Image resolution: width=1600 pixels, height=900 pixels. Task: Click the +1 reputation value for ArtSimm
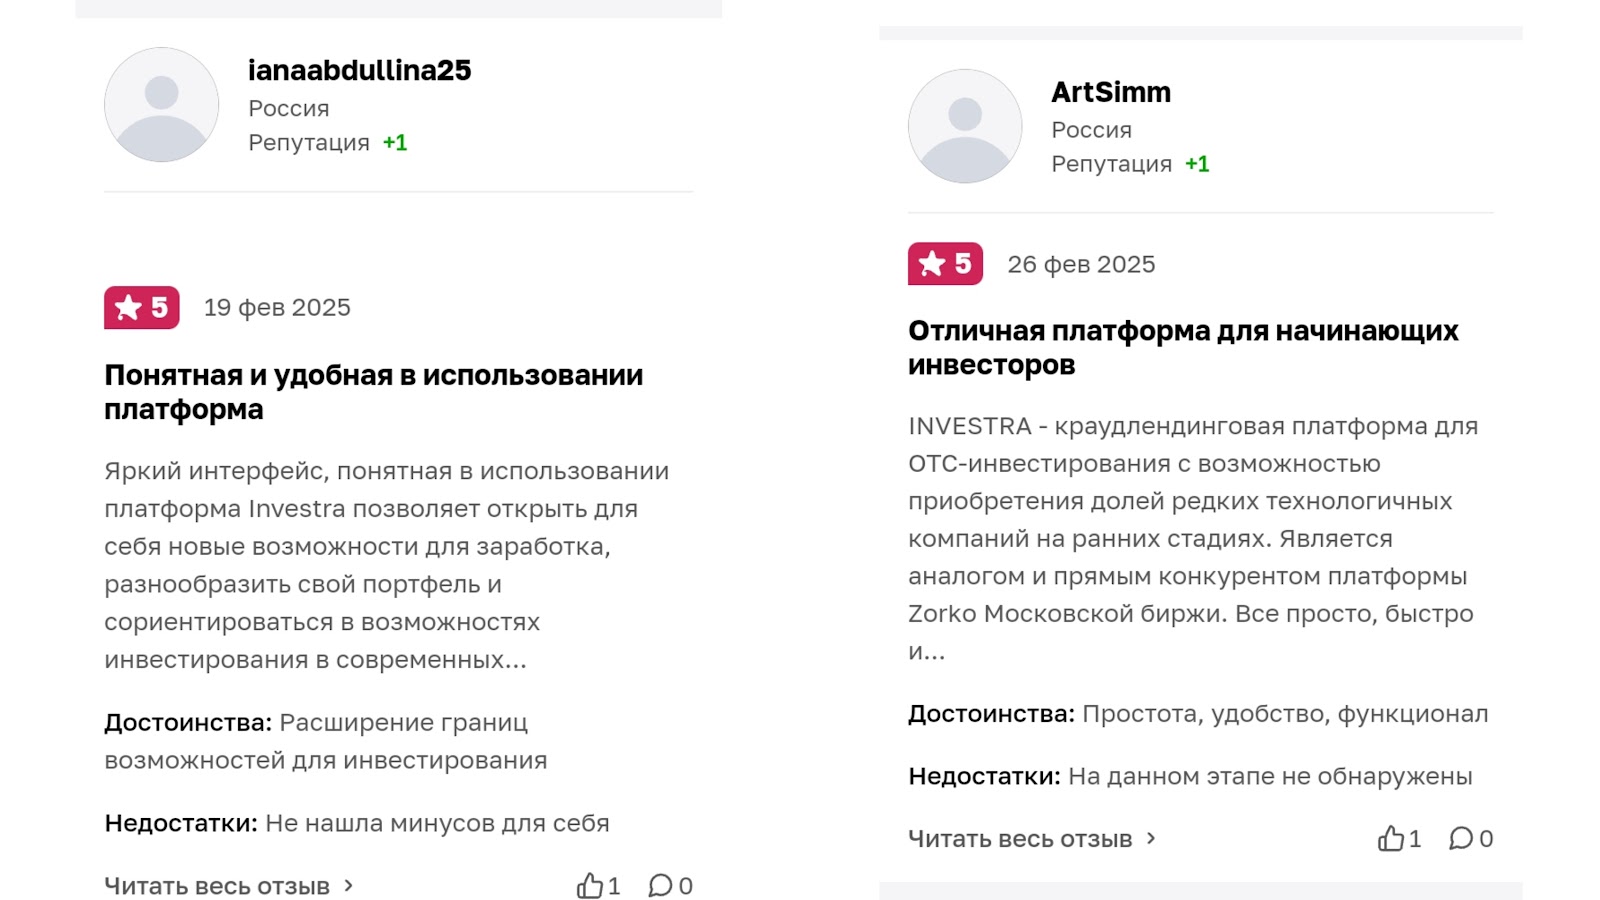click(x=1197, y=164)
